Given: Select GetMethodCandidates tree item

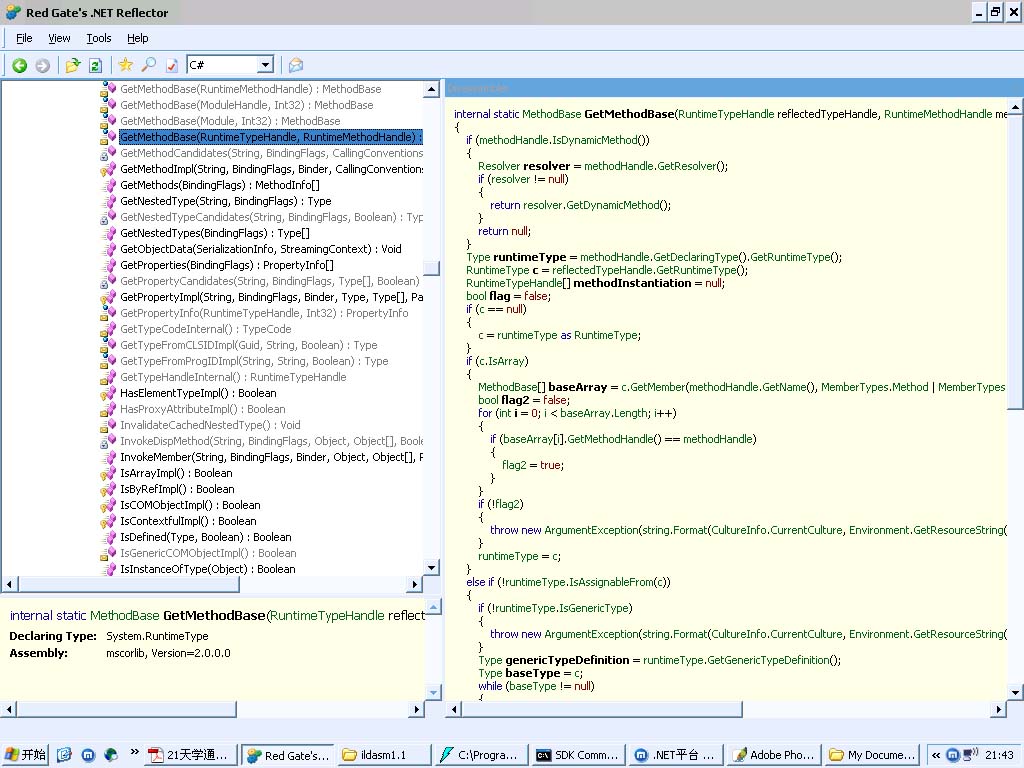Looking at the screenshot, I should pyautogui.click(x=271, y=153).
